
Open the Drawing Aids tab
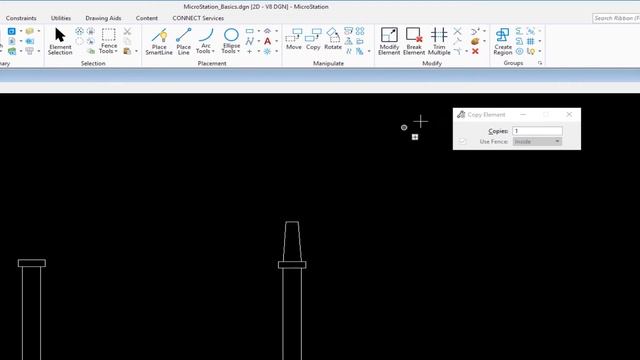coord(103,18)
